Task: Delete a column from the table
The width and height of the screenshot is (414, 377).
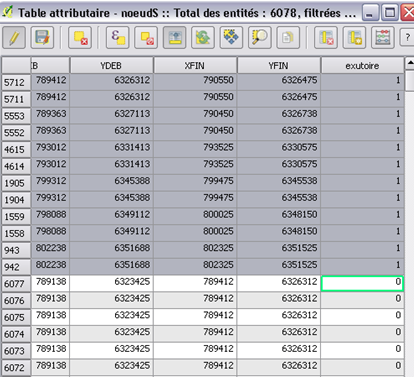Action: tap(326, 37)
